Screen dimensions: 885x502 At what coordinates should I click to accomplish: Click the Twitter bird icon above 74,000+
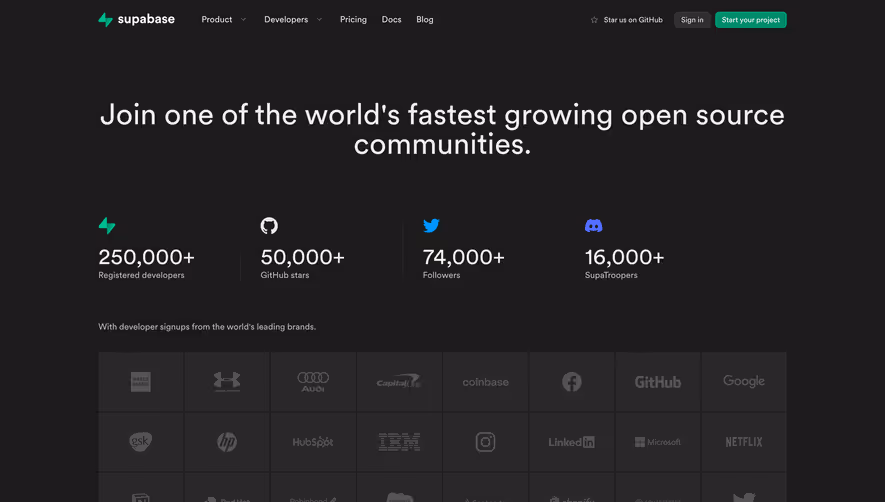pyautogui.click(x=431, y=226)
